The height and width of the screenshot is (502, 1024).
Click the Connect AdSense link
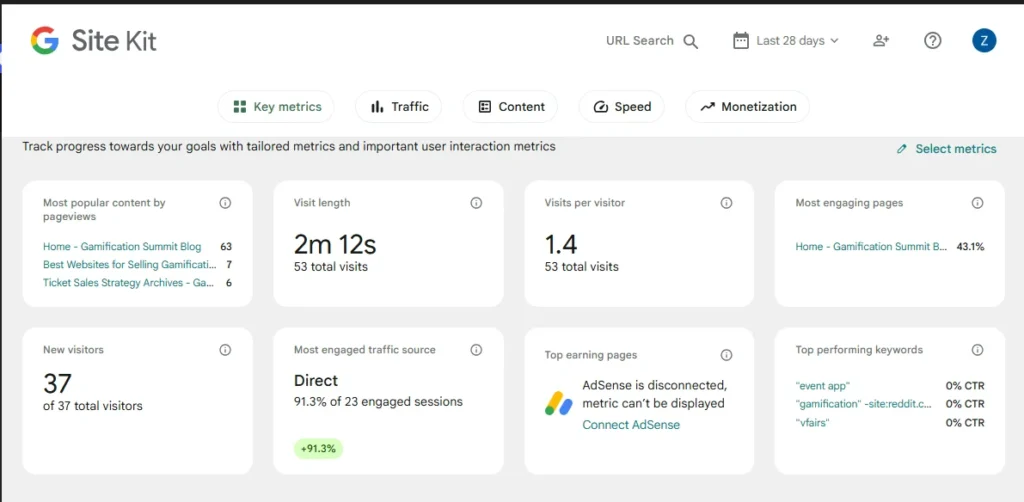click(x=631, y=425)
